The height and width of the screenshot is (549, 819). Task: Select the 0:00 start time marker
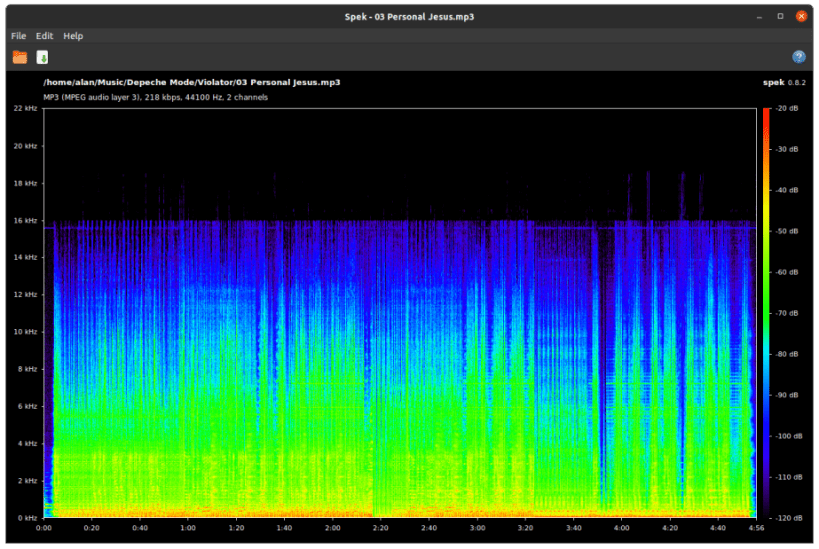tap(44, 527)
